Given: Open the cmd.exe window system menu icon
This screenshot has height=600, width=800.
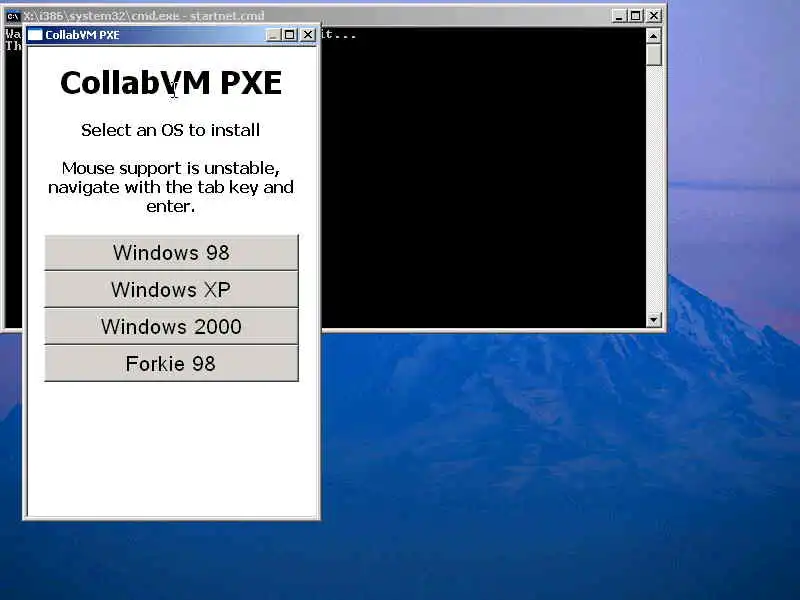Looking at the screenshot, I should (x=13, y=16).
